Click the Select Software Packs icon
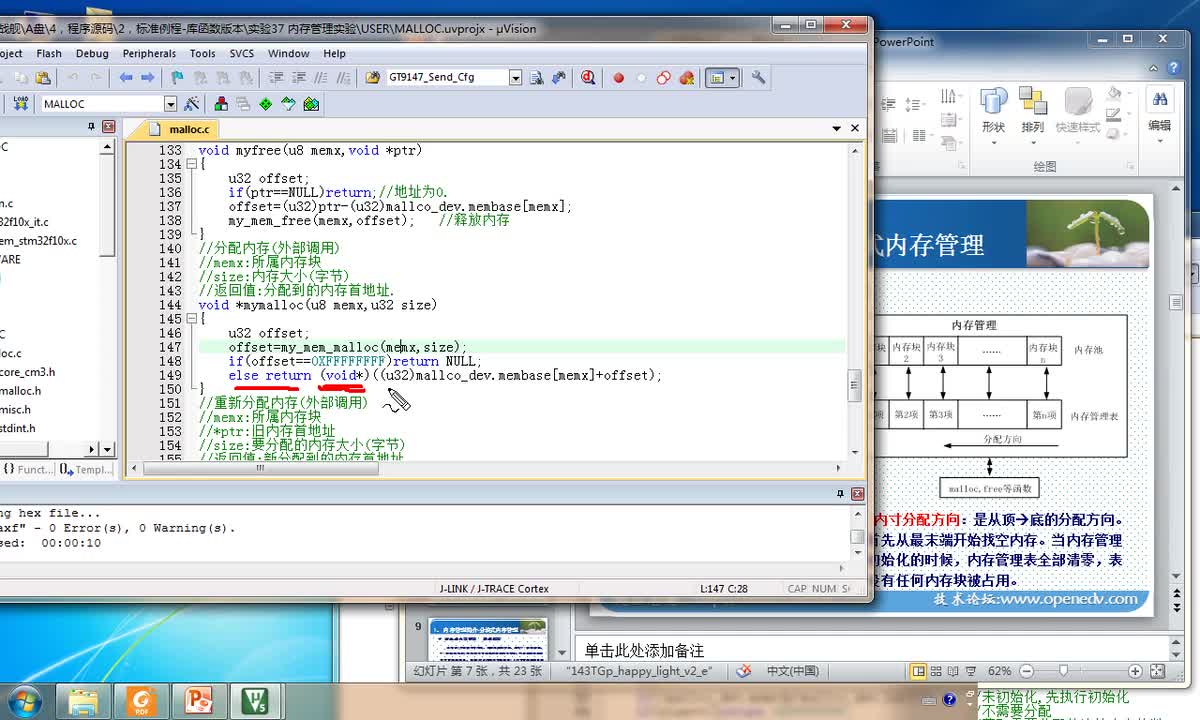This screenshot has height=720, width=1200. pyautogui.click(x=288, y=103)
